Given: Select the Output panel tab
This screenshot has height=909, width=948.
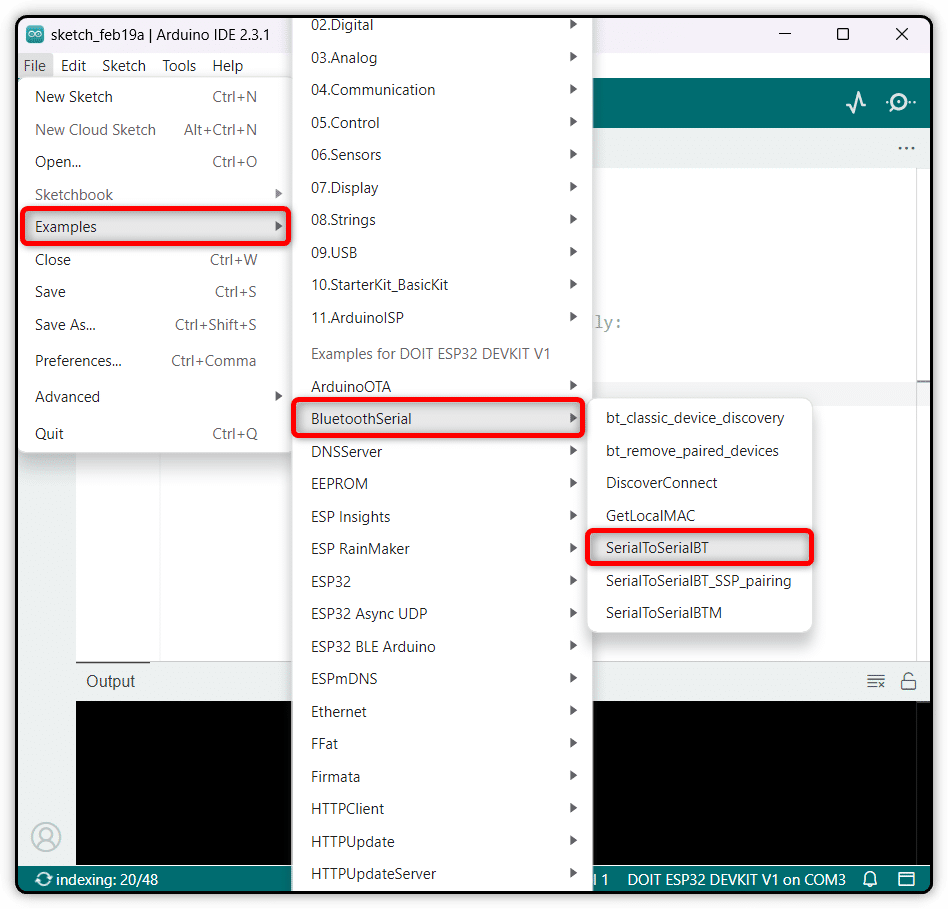Looking at the screenshot, I should [110, 681].
